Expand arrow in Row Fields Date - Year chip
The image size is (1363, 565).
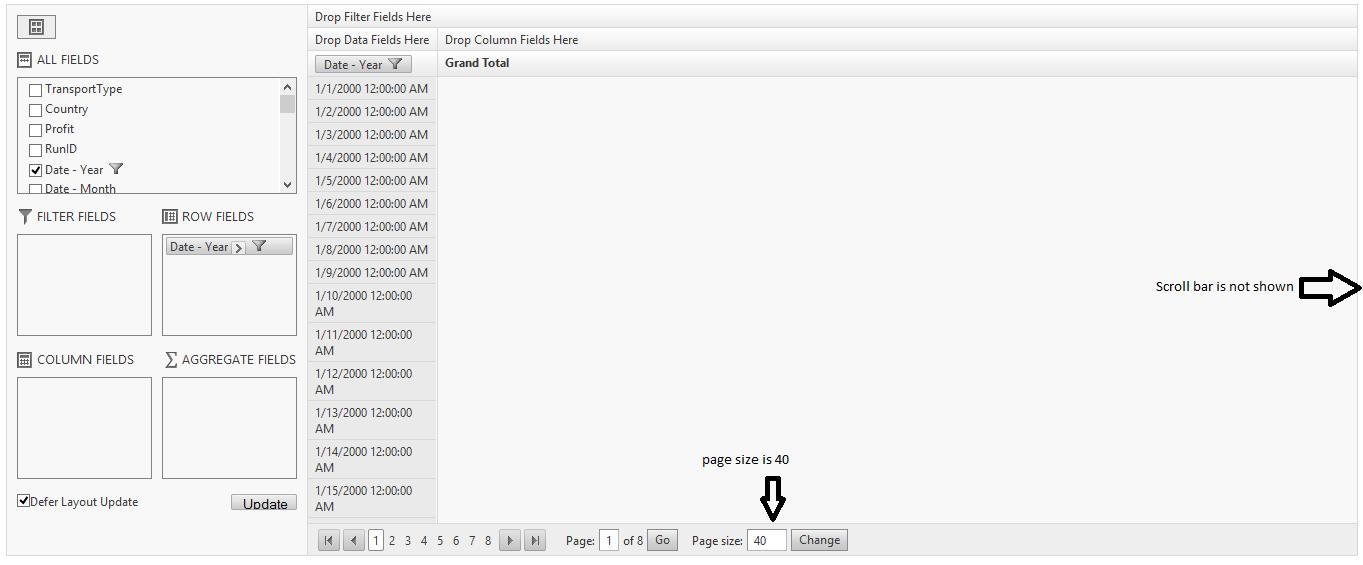[238, 247]
